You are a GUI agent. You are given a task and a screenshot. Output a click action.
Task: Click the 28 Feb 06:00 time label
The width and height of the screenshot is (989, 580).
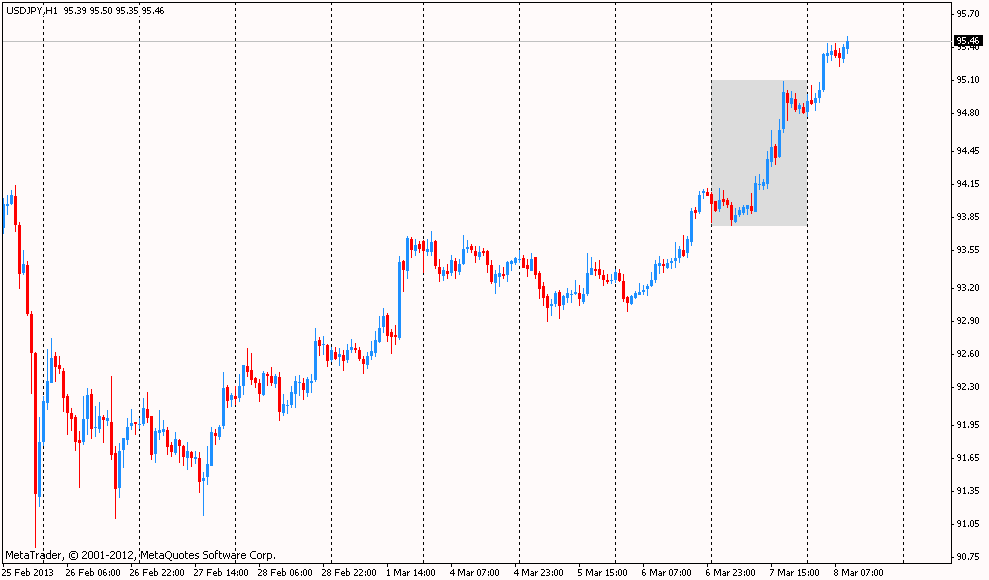(285, 572)
